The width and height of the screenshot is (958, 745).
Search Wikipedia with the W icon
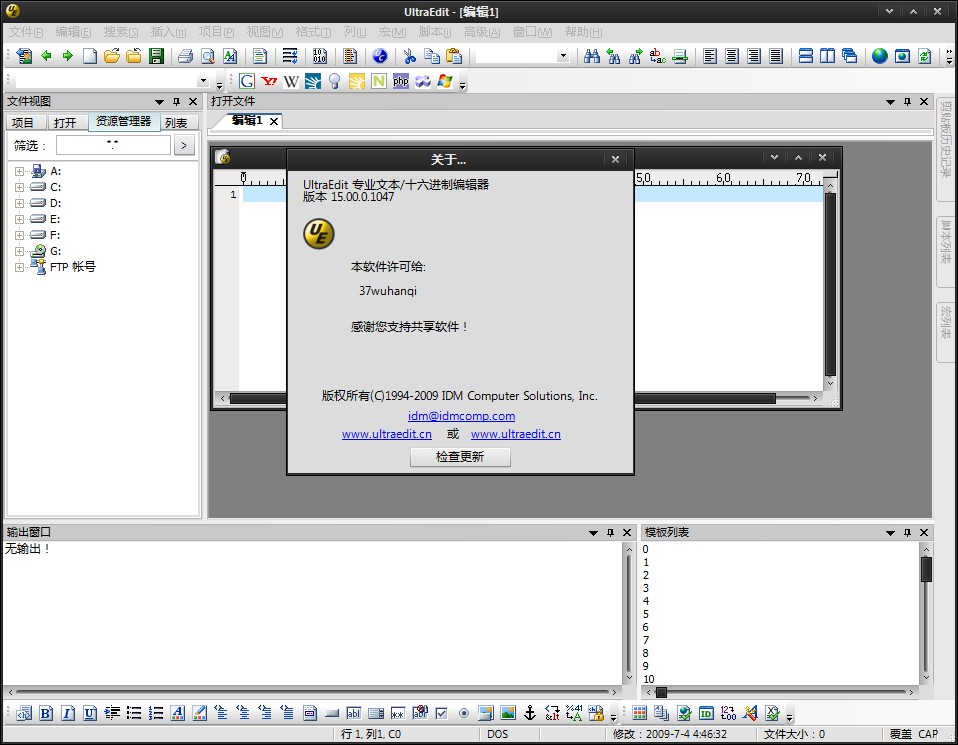[291, 81]
